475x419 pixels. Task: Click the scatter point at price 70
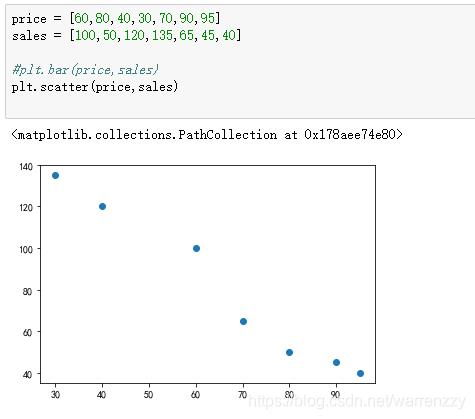coord(243,321)
